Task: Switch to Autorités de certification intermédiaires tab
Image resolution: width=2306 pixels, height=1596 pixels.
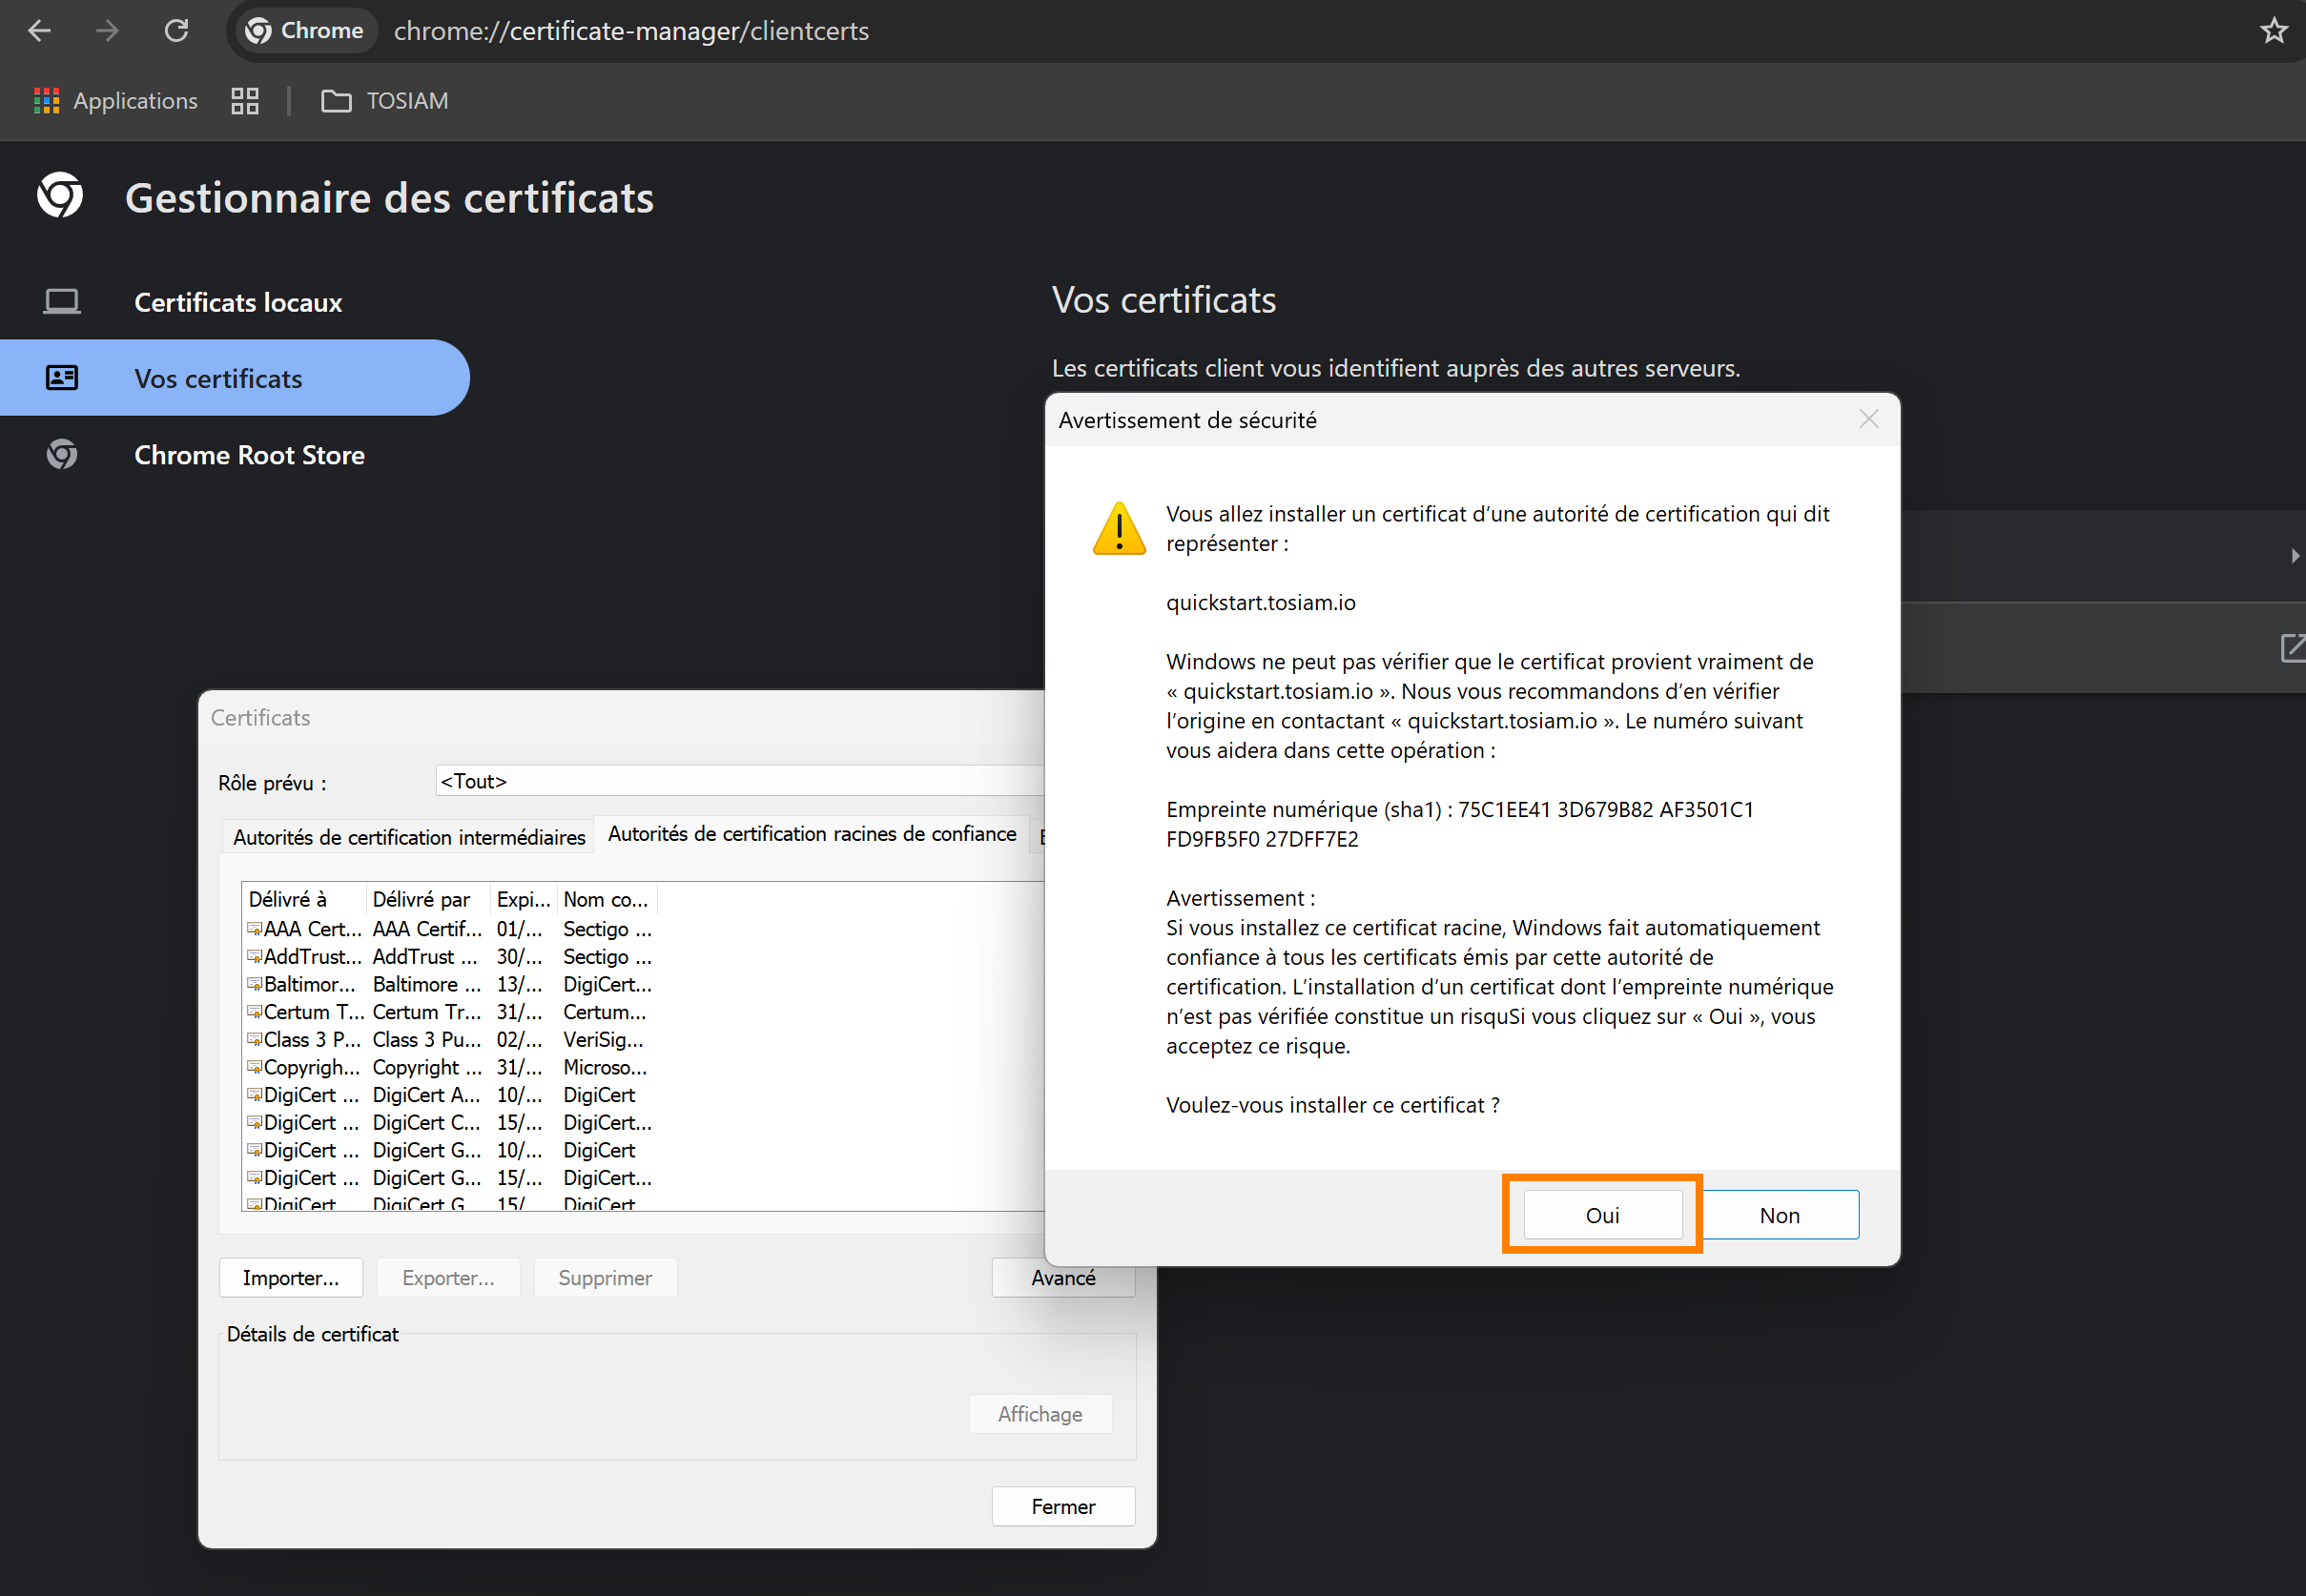Action: point(409,837)
